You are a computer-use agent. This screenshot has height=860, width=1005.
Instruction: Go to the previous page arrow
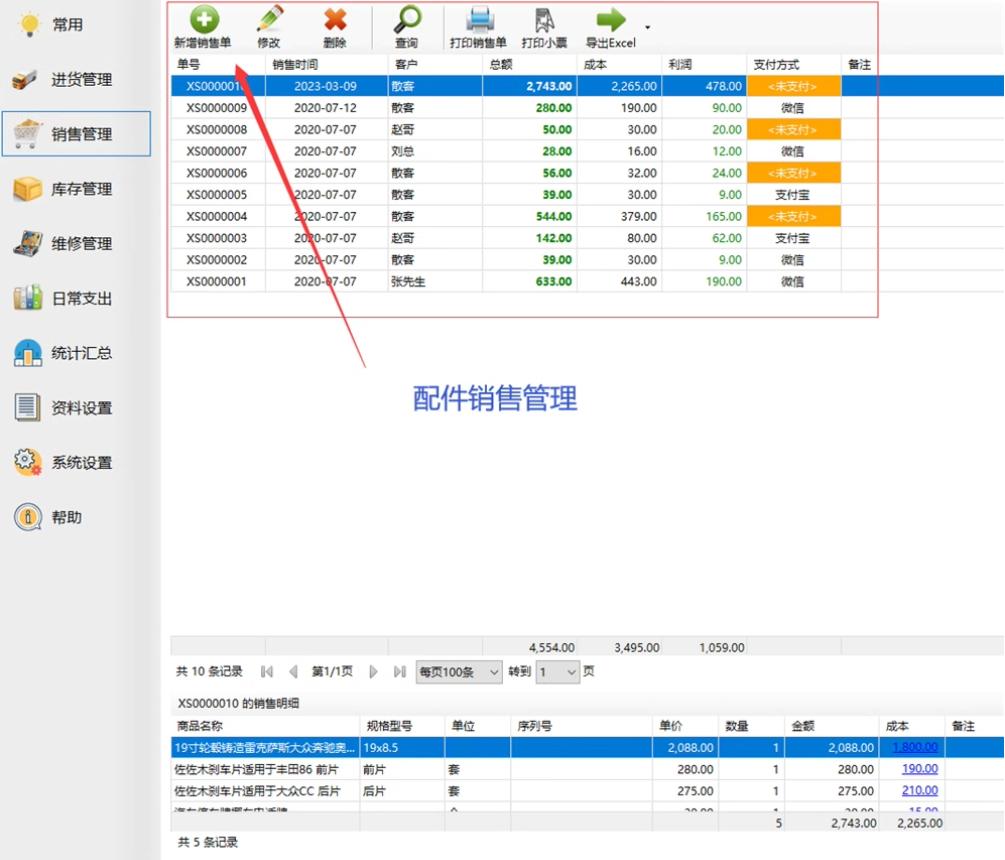pos(294,672)
